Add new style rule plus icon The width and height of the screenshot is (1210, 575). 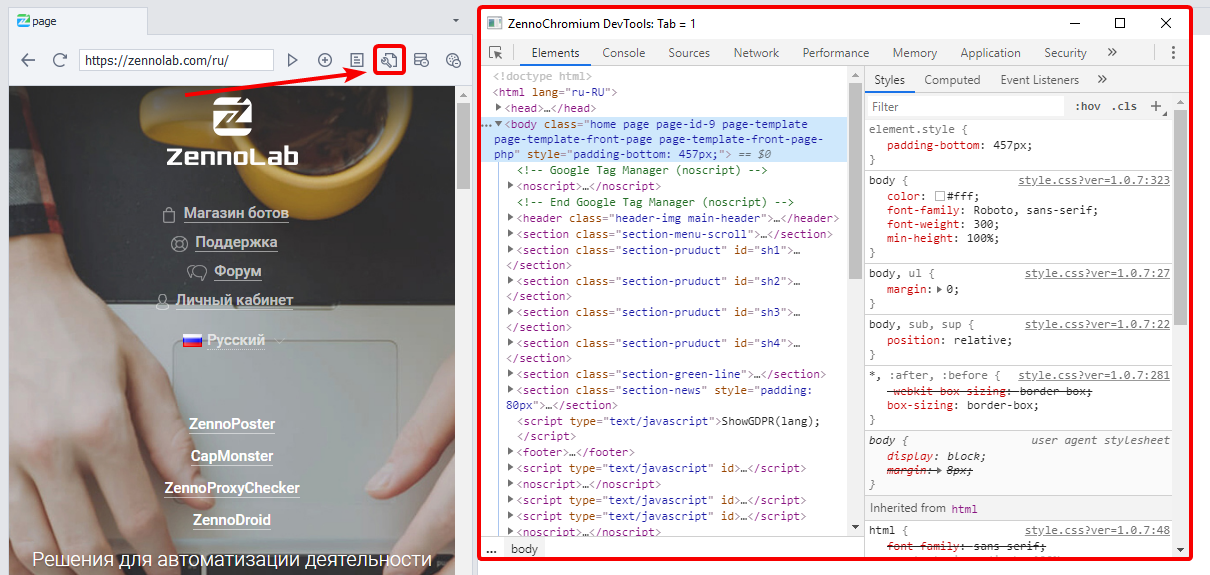pyautogui.click(x=1156, y=106)
